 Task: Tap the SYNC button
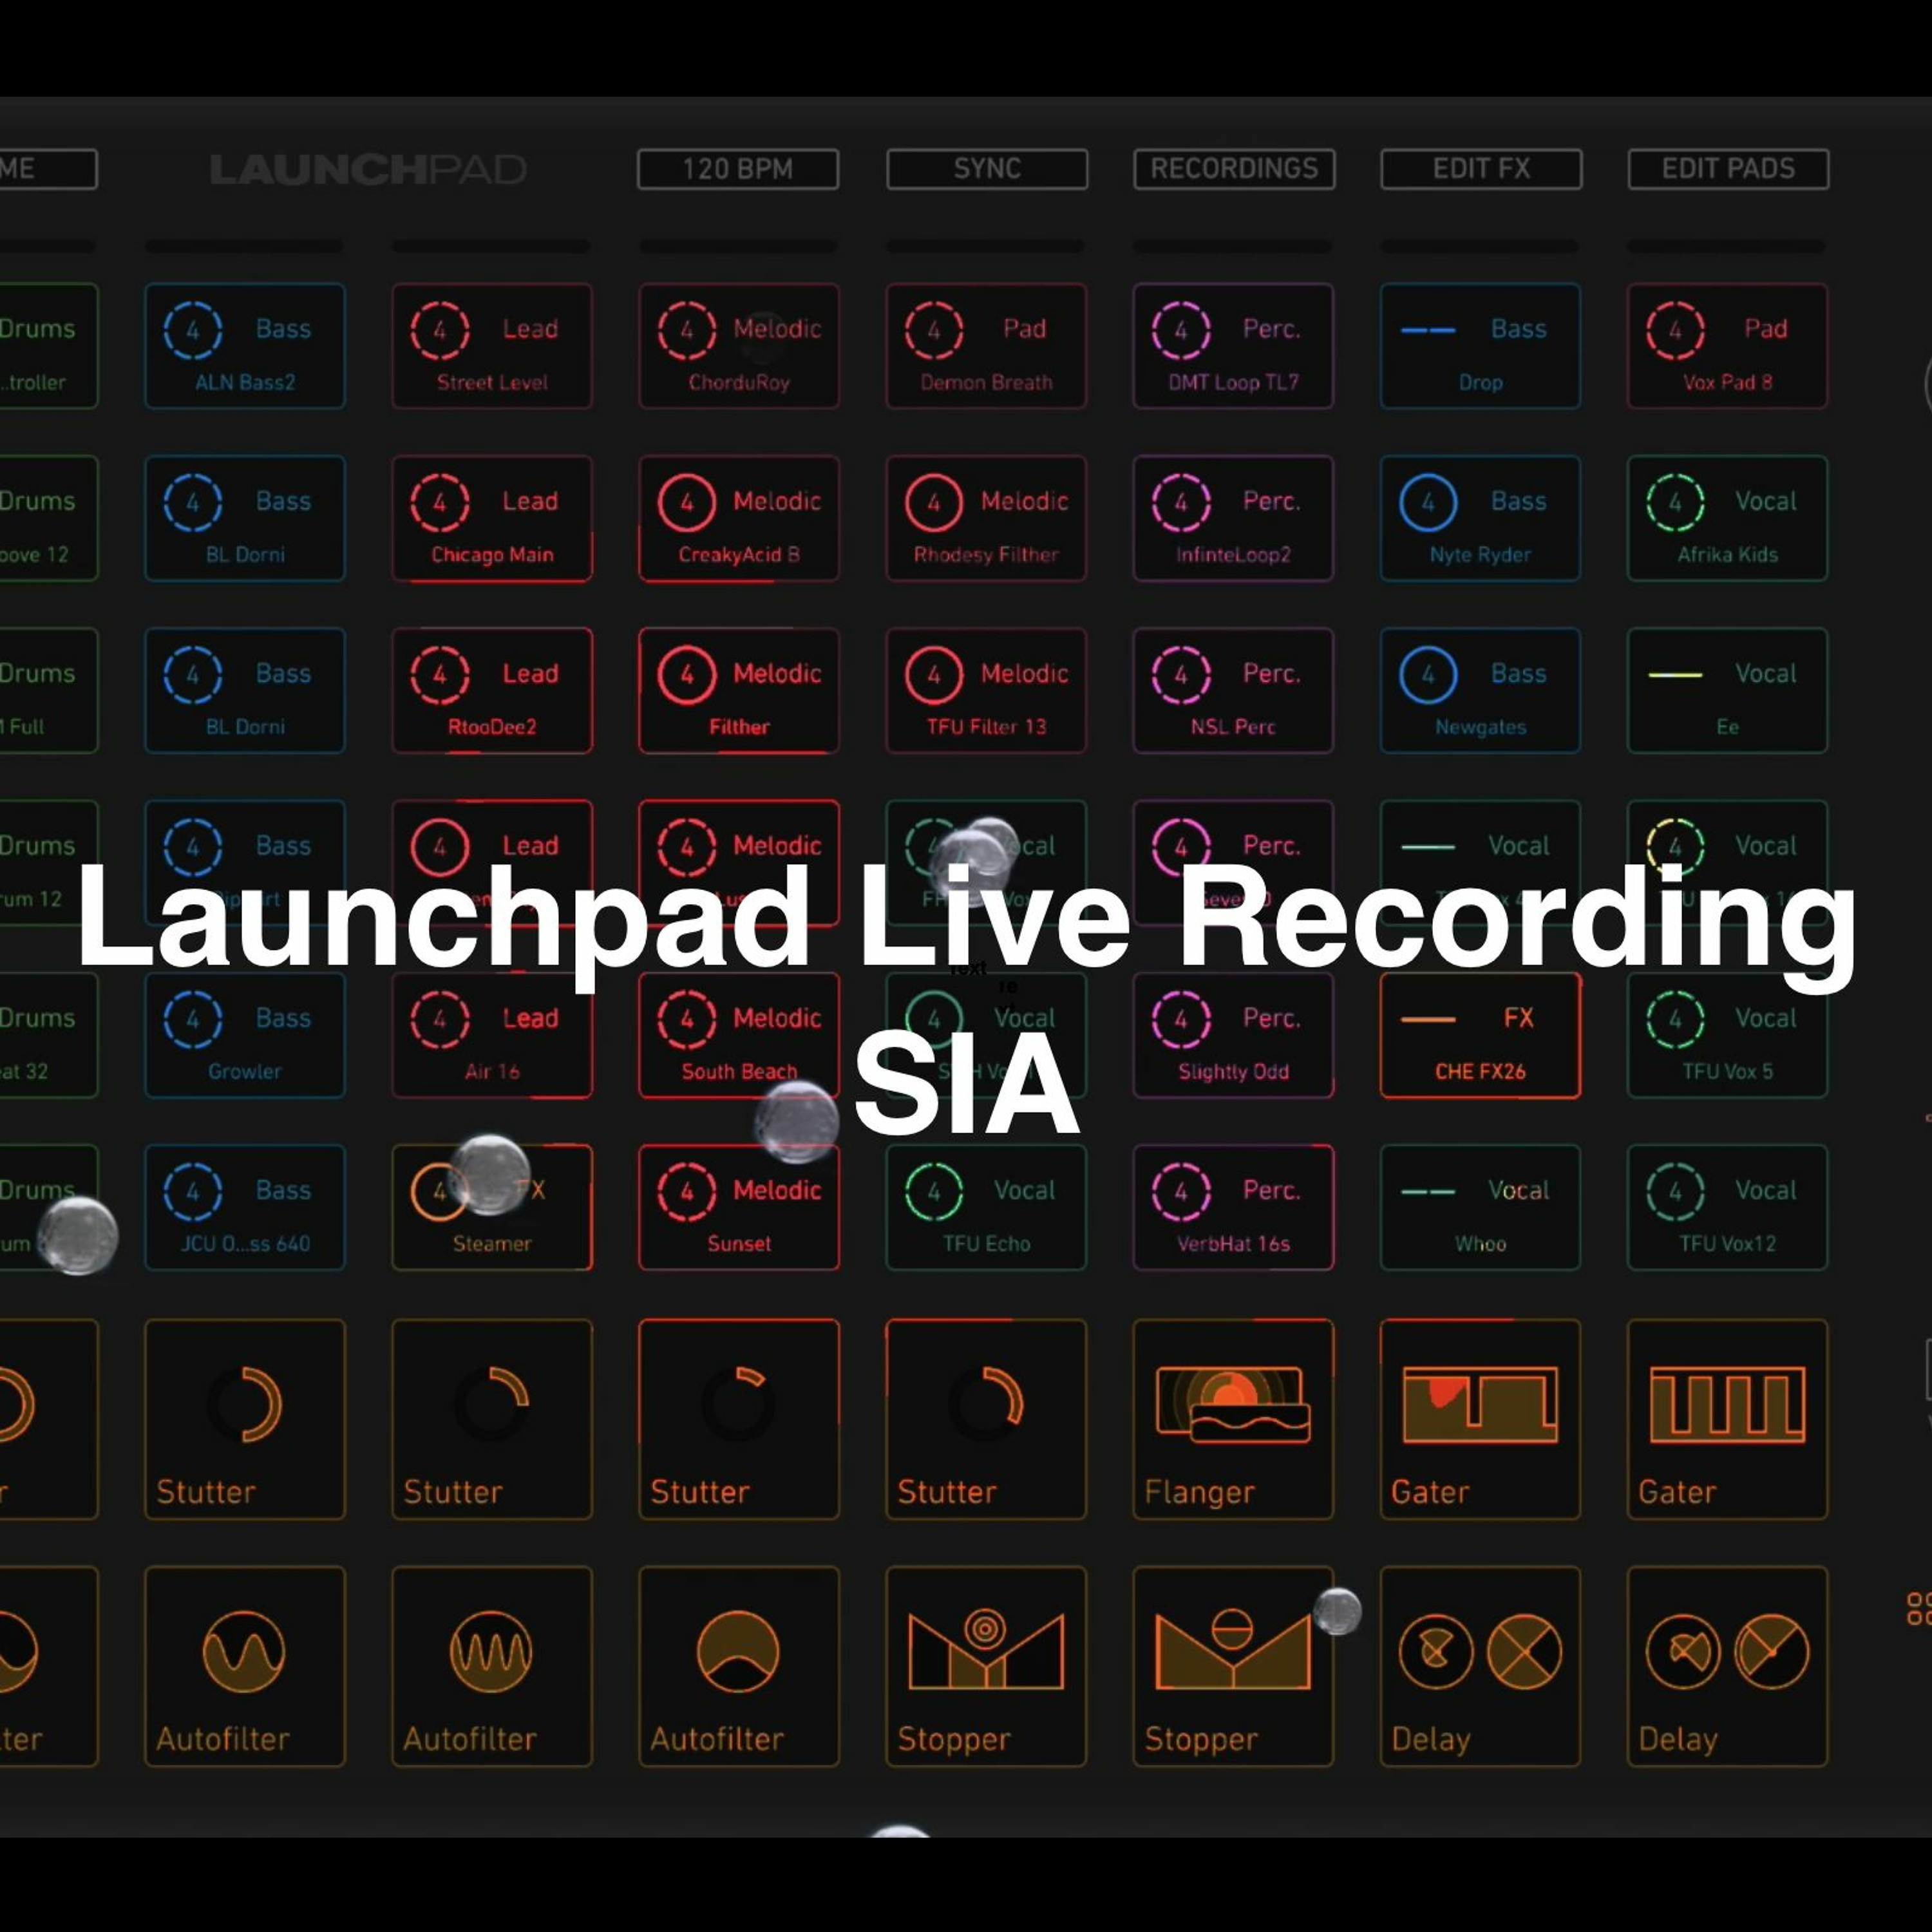pyautogui.click(x=987, y=169)
